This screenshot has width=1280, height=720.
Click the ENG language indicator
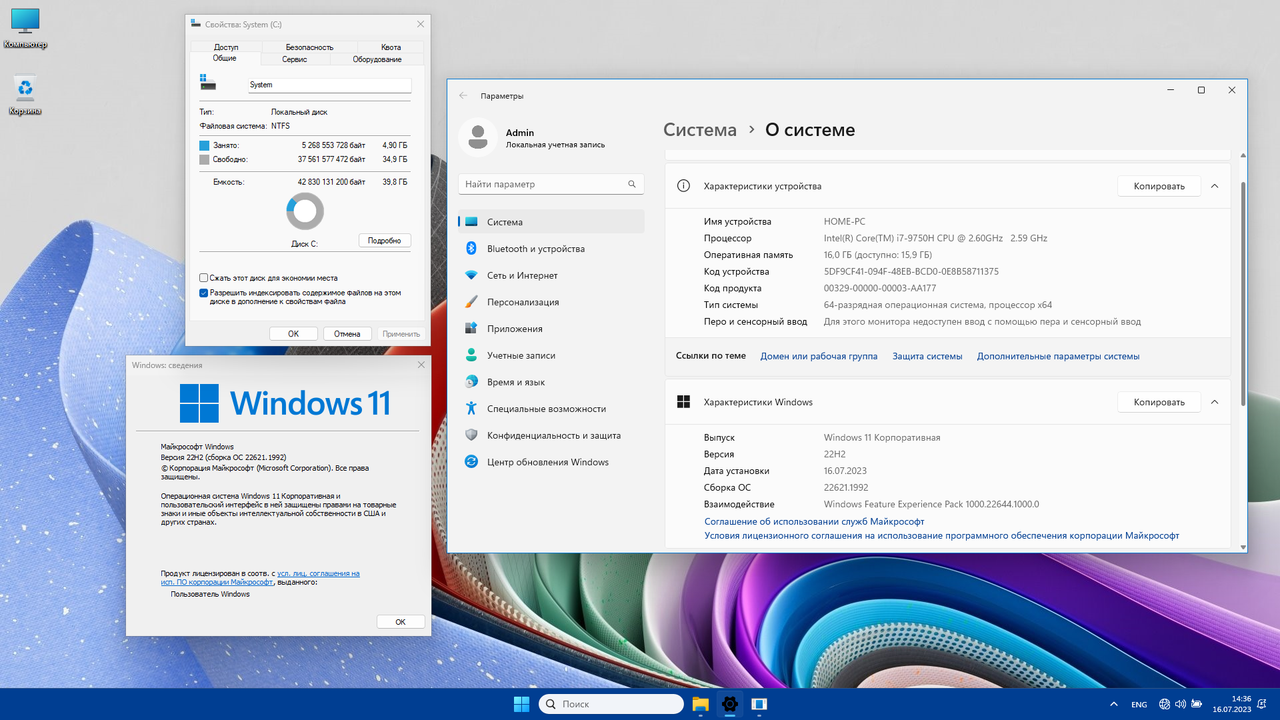[1139, 704]
